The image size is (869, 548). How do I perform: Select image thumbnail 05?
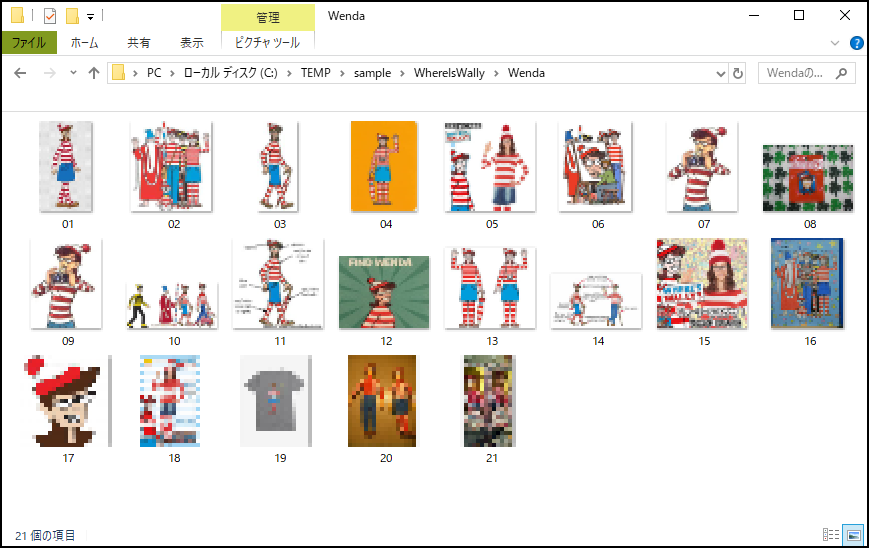pos(490,166)
